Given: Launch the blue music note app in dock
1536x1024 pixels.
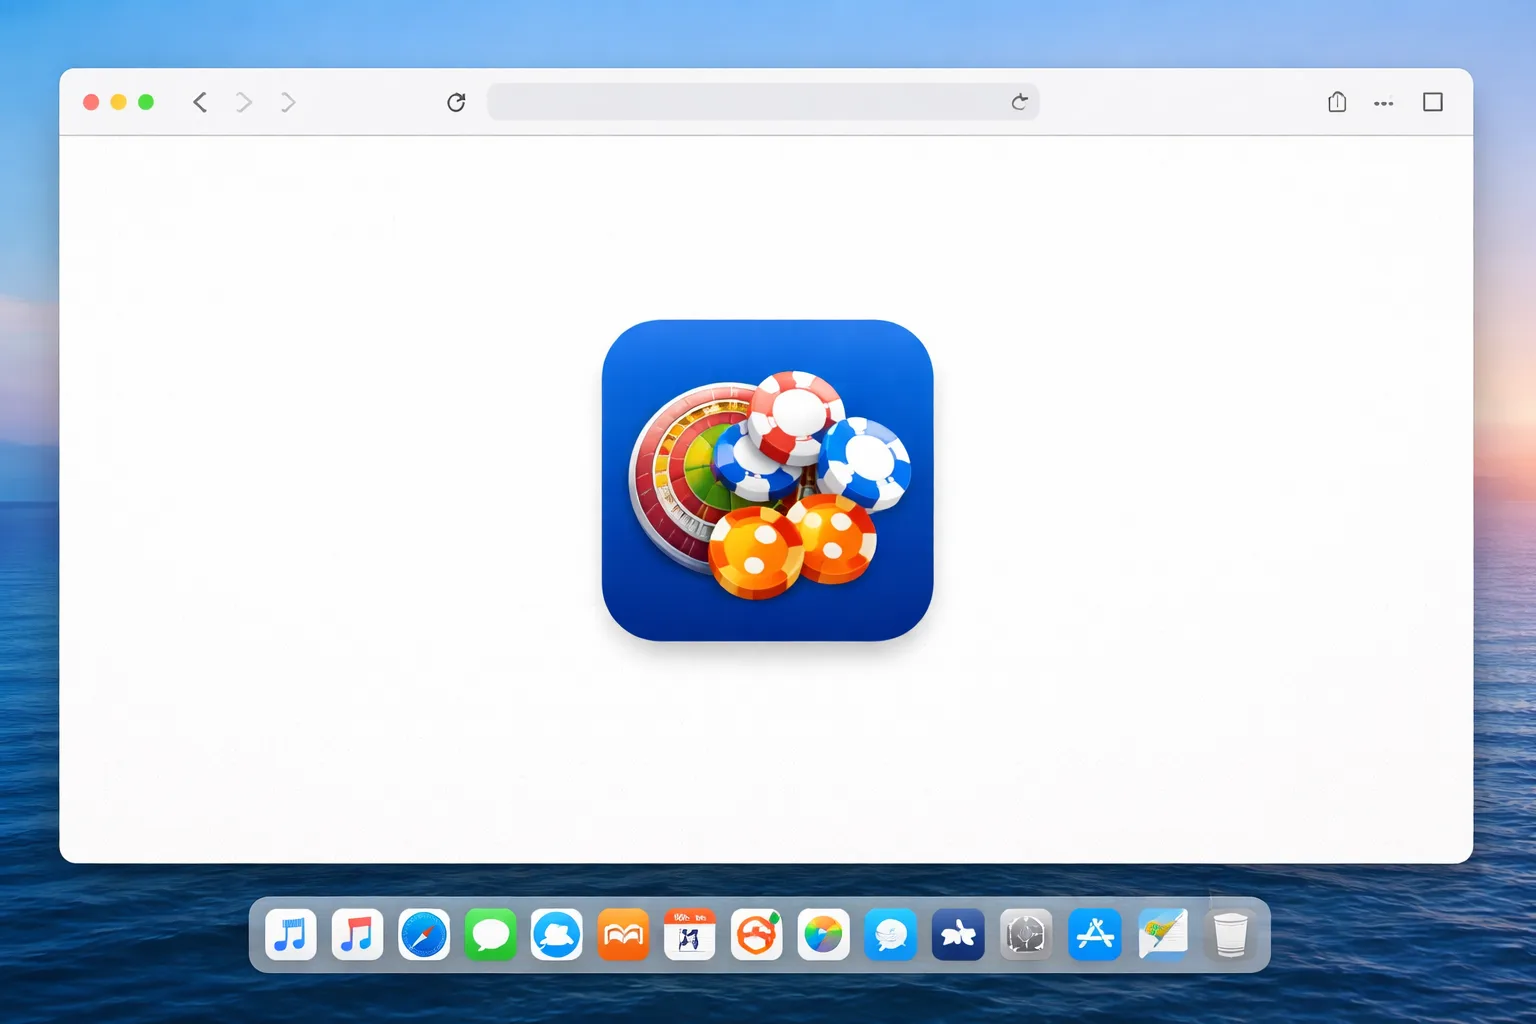Looking at the screenshot, I should (291, 935).
